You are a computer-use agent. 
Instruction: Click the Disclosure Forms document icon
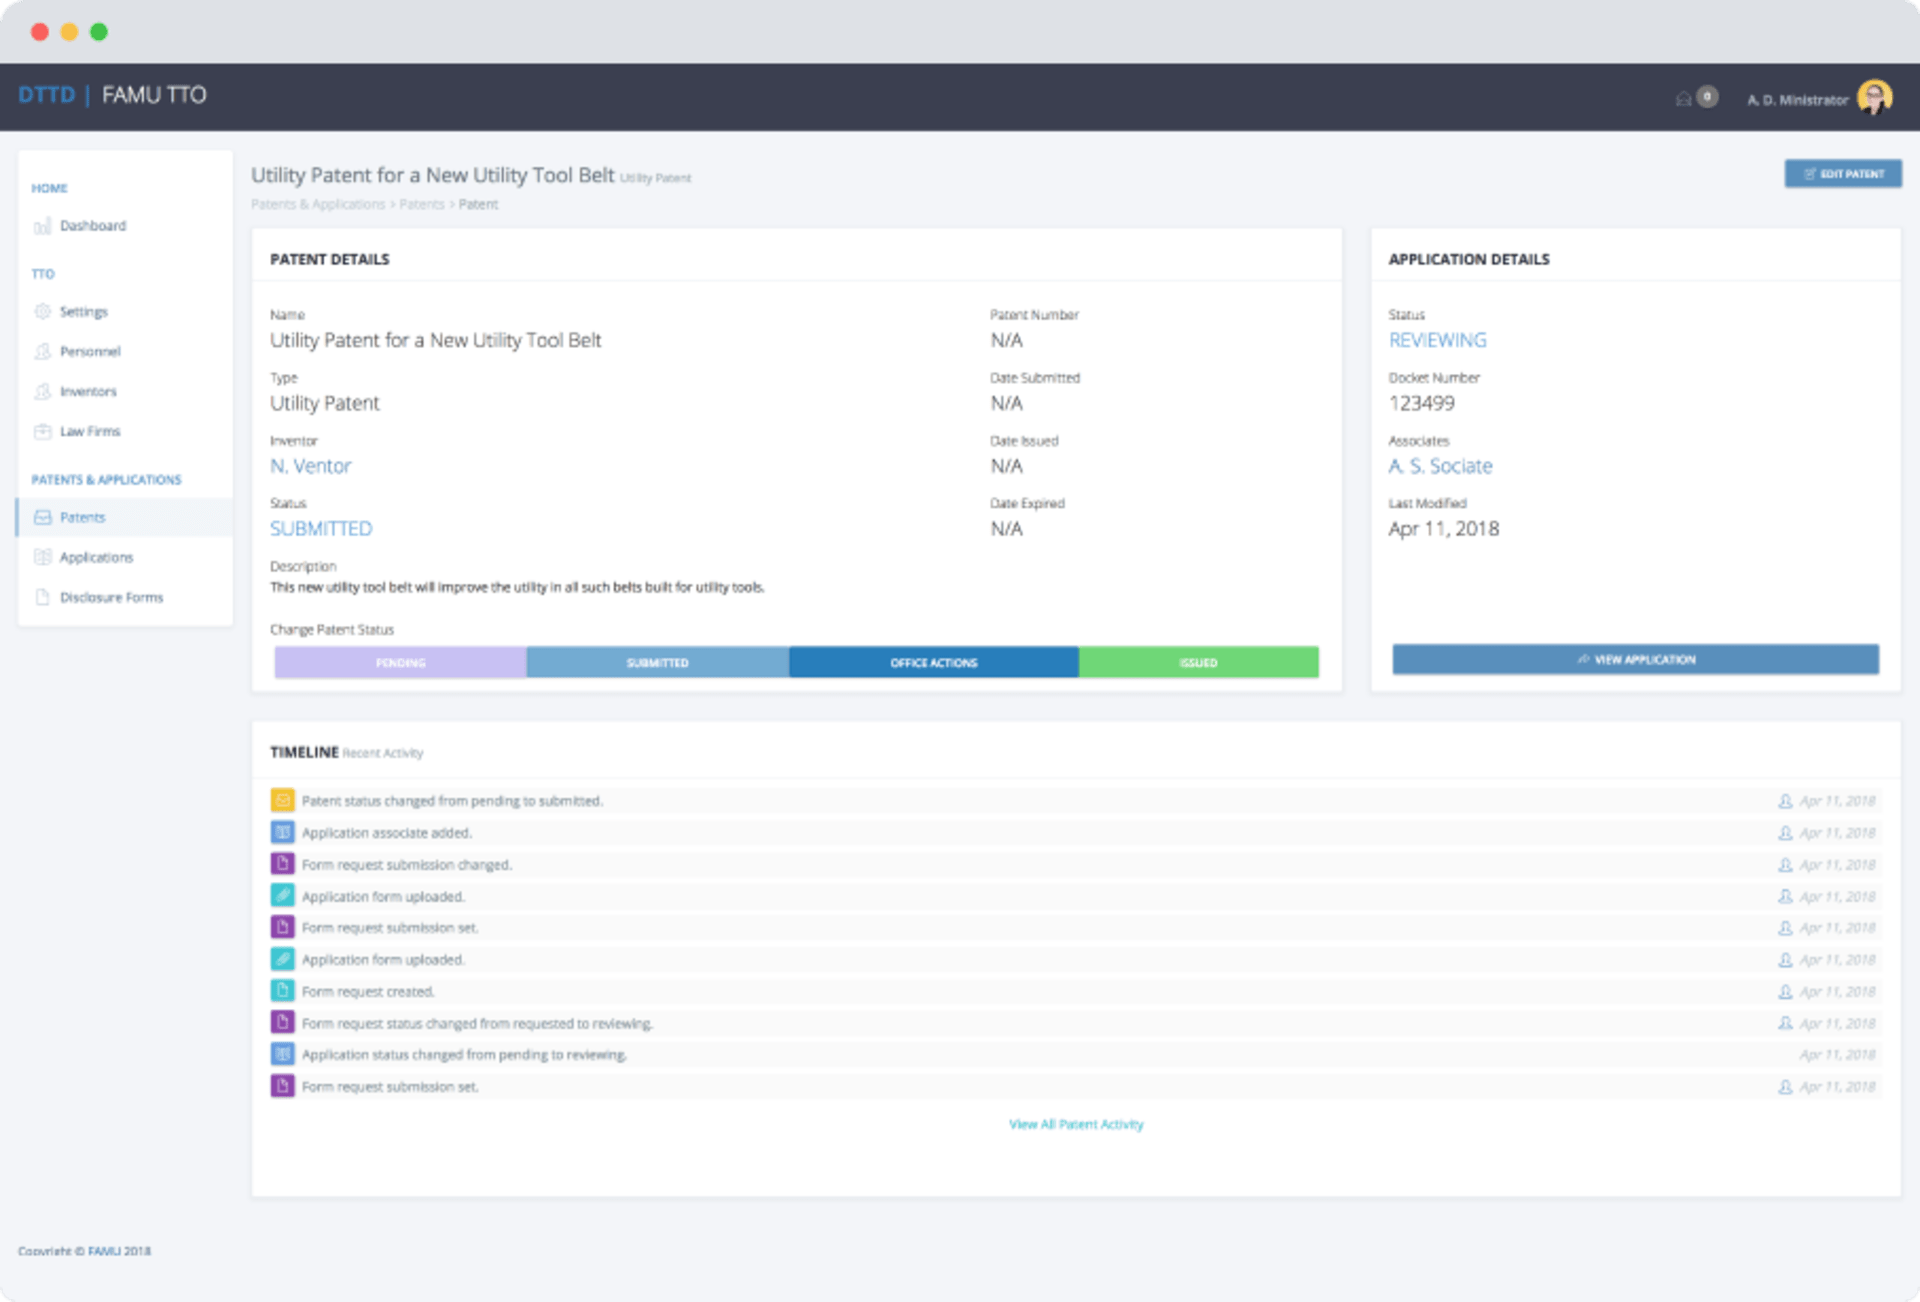[x=43, y=597]
